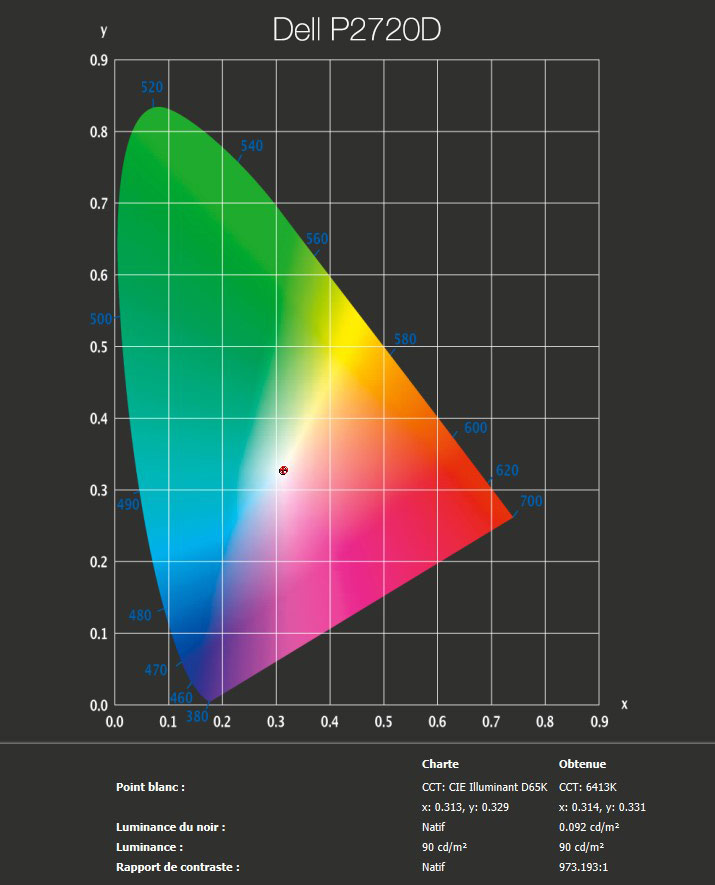Select the 540 wavelength label
Viewport: 715px width, 885px height.
coord(251,146)
